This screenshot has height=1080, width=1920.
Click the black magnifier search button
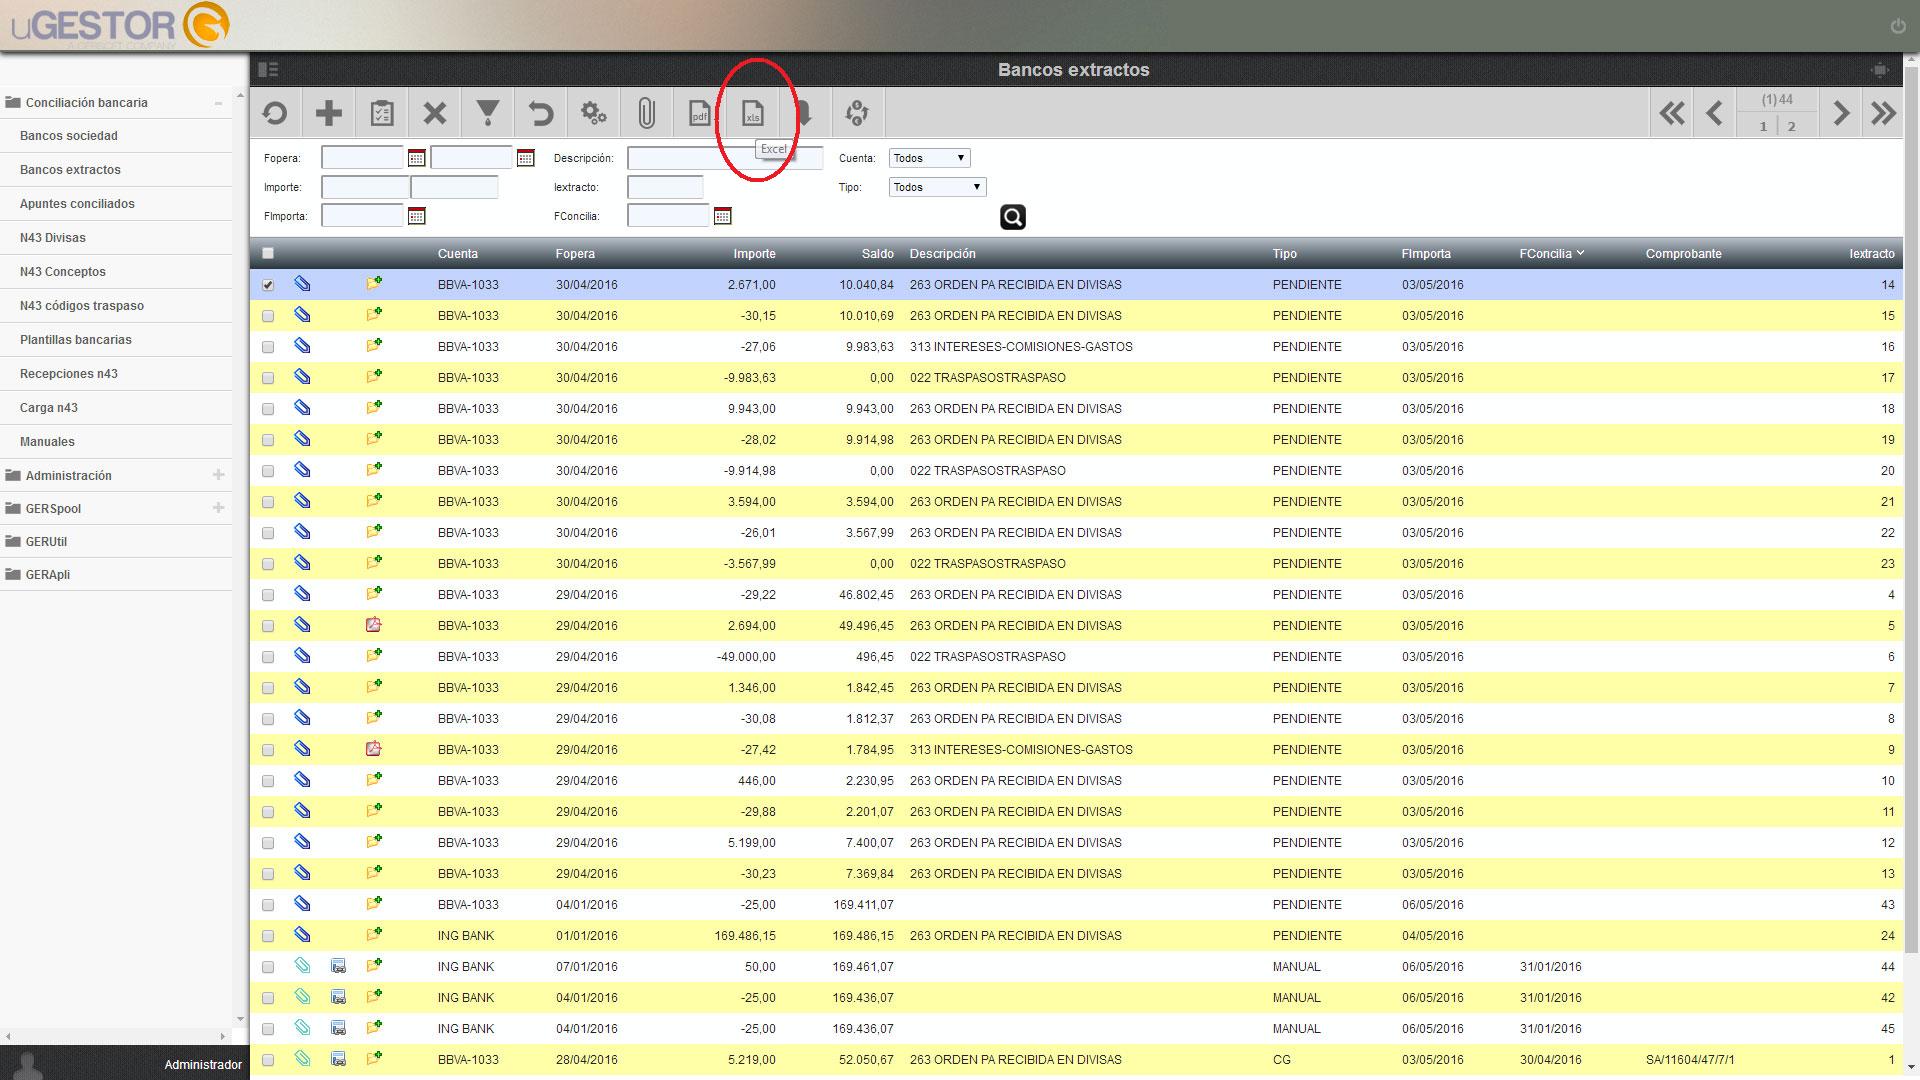[1012, 217]
